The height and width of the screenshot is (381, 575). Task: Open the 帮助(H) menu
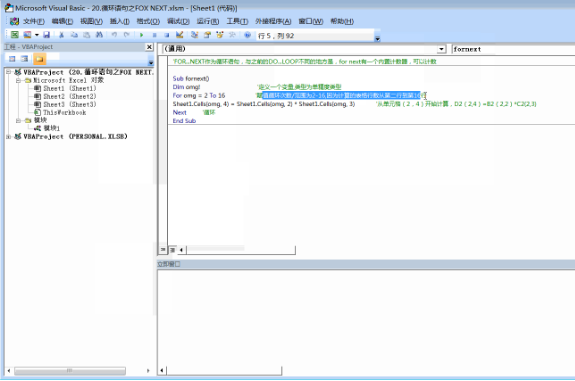342,21
